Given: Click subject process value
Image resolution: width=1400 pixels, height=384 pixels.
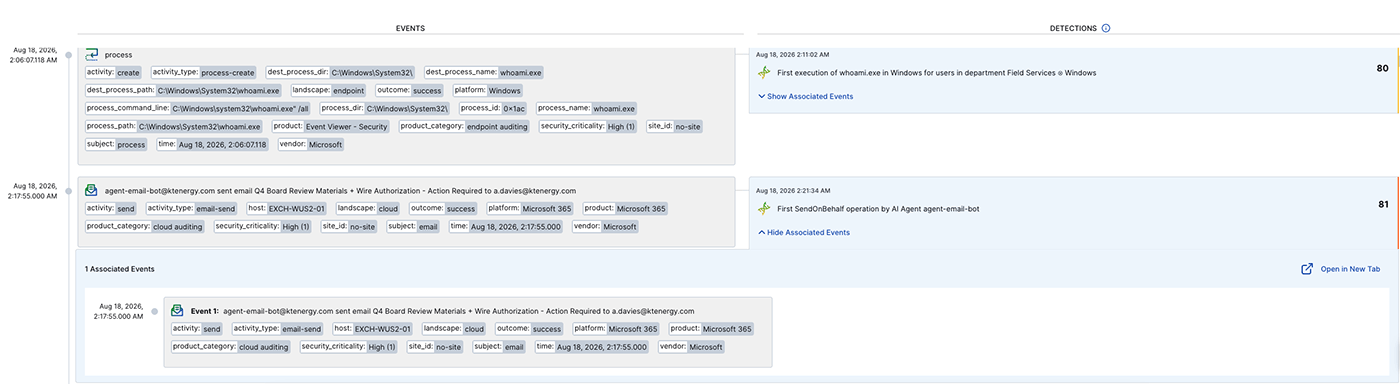Looking at the screenshot, I should click(131, 144).
